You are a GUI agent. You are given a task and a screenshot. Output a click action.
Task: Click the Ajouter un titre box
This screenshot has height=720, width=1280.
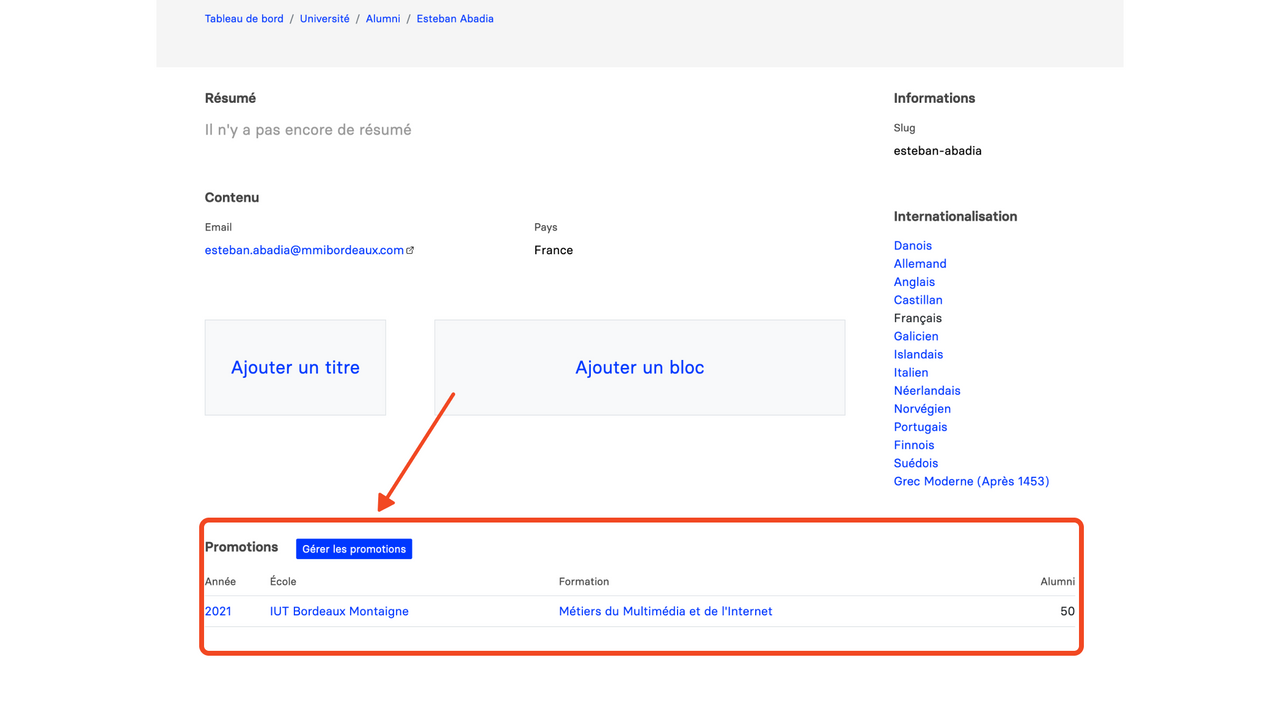tap(295, 367)
